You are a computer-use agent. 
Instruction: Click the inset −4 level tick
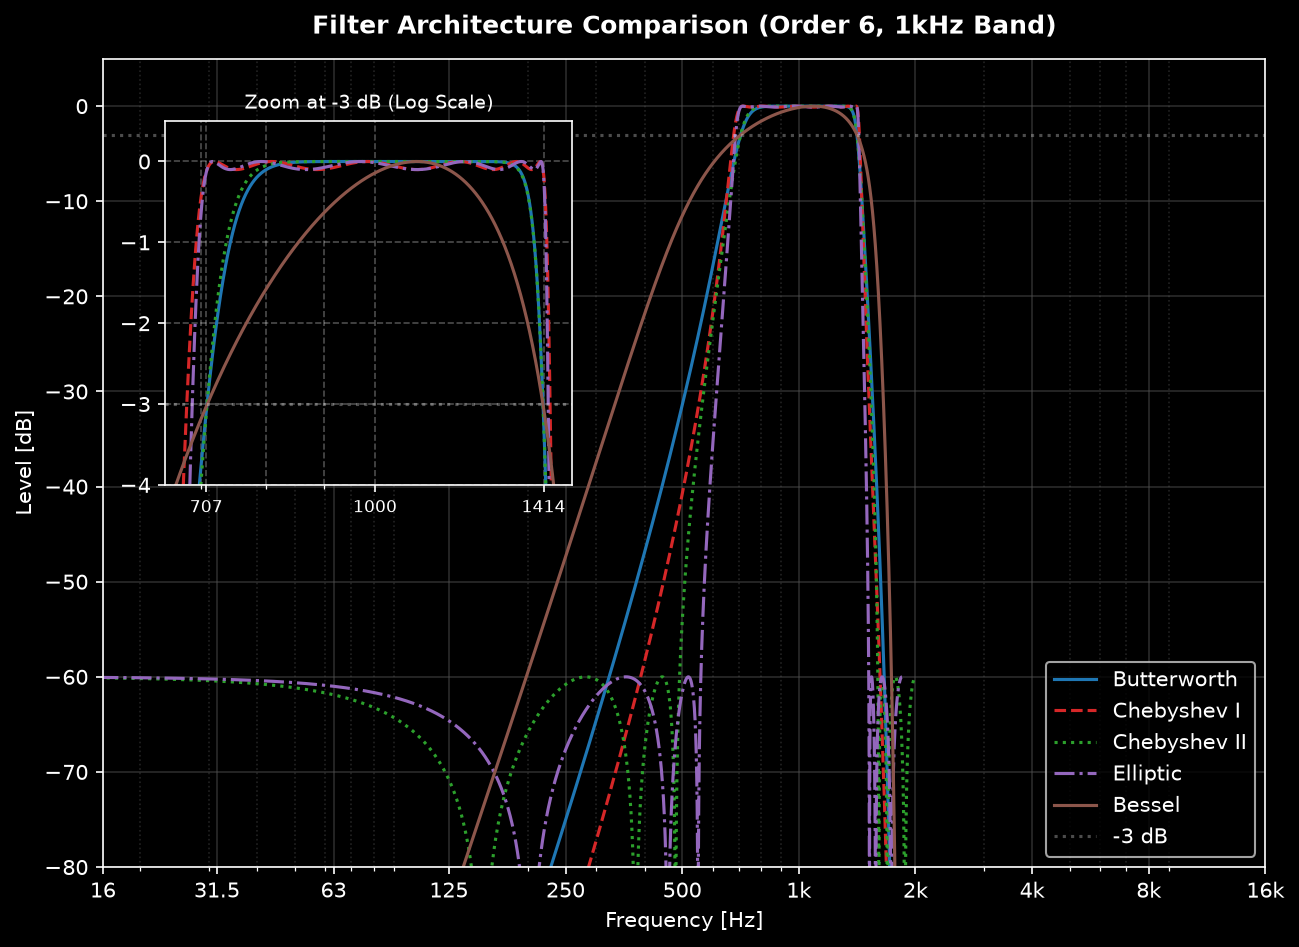click(x=137, y=485)
